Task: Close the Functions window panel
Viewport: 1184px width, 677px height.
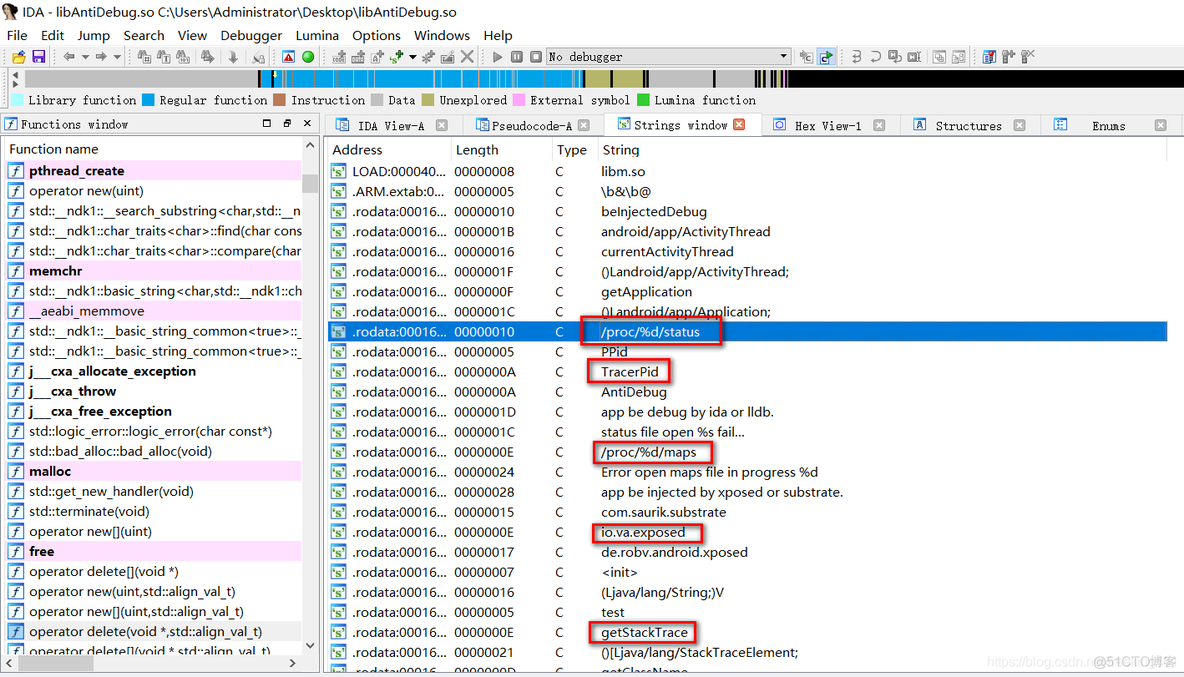Action: 307,123
